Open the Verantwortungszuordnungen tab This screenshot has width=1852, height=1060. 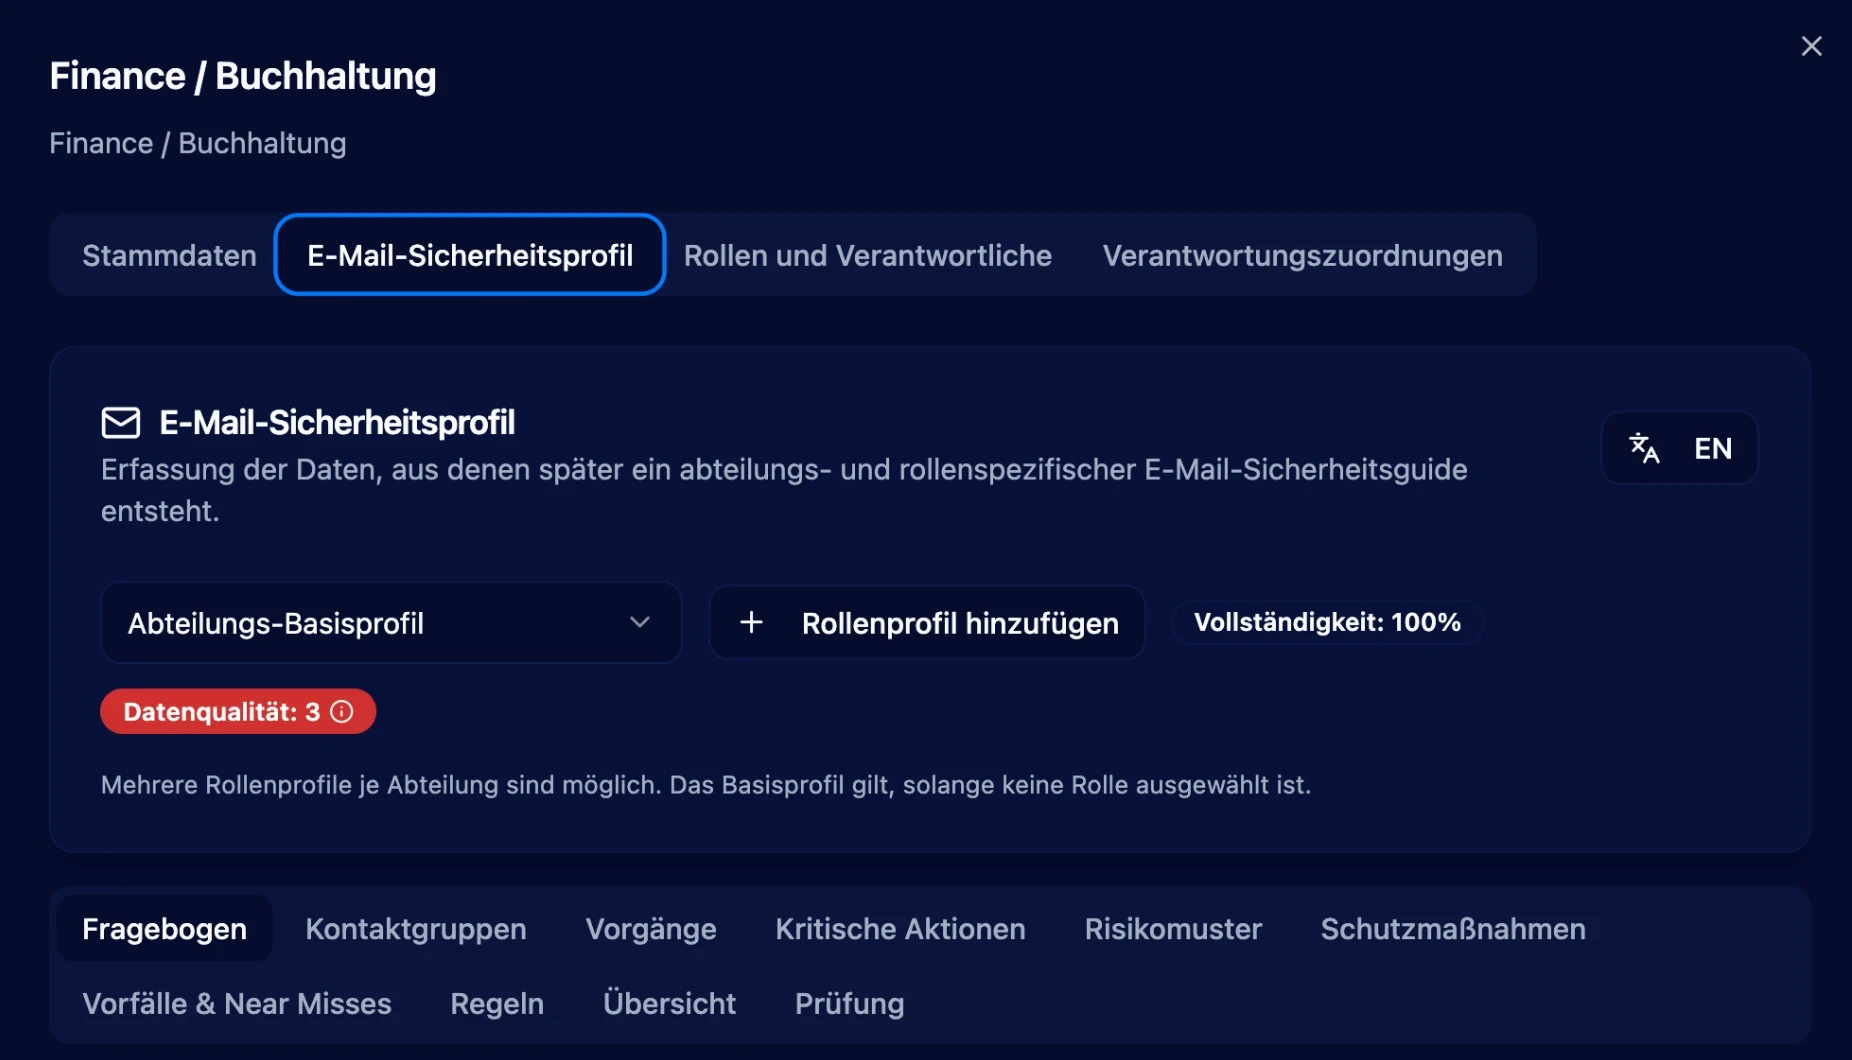pos(1302,255)
